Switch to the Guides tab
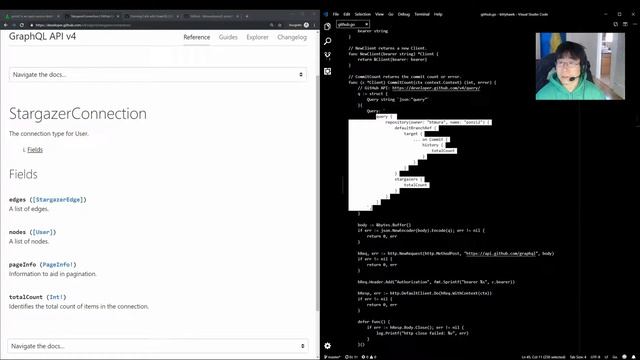 (x=228, y=37)
